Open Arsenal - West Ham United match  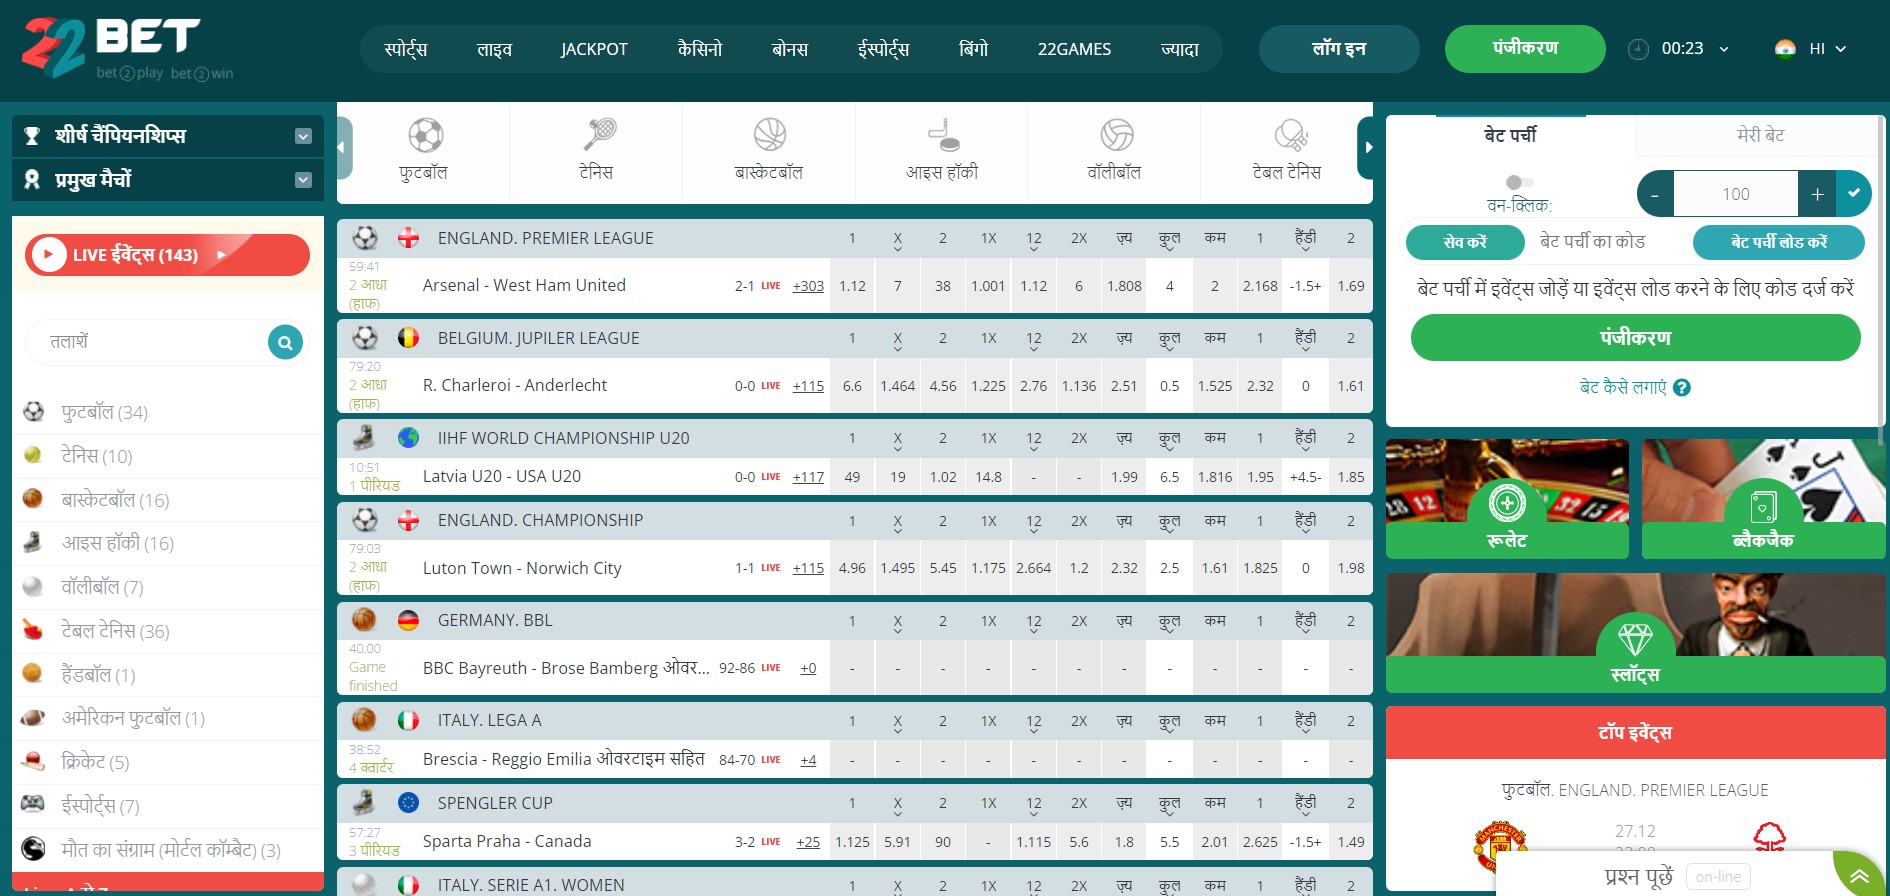(x=524, y=286)
